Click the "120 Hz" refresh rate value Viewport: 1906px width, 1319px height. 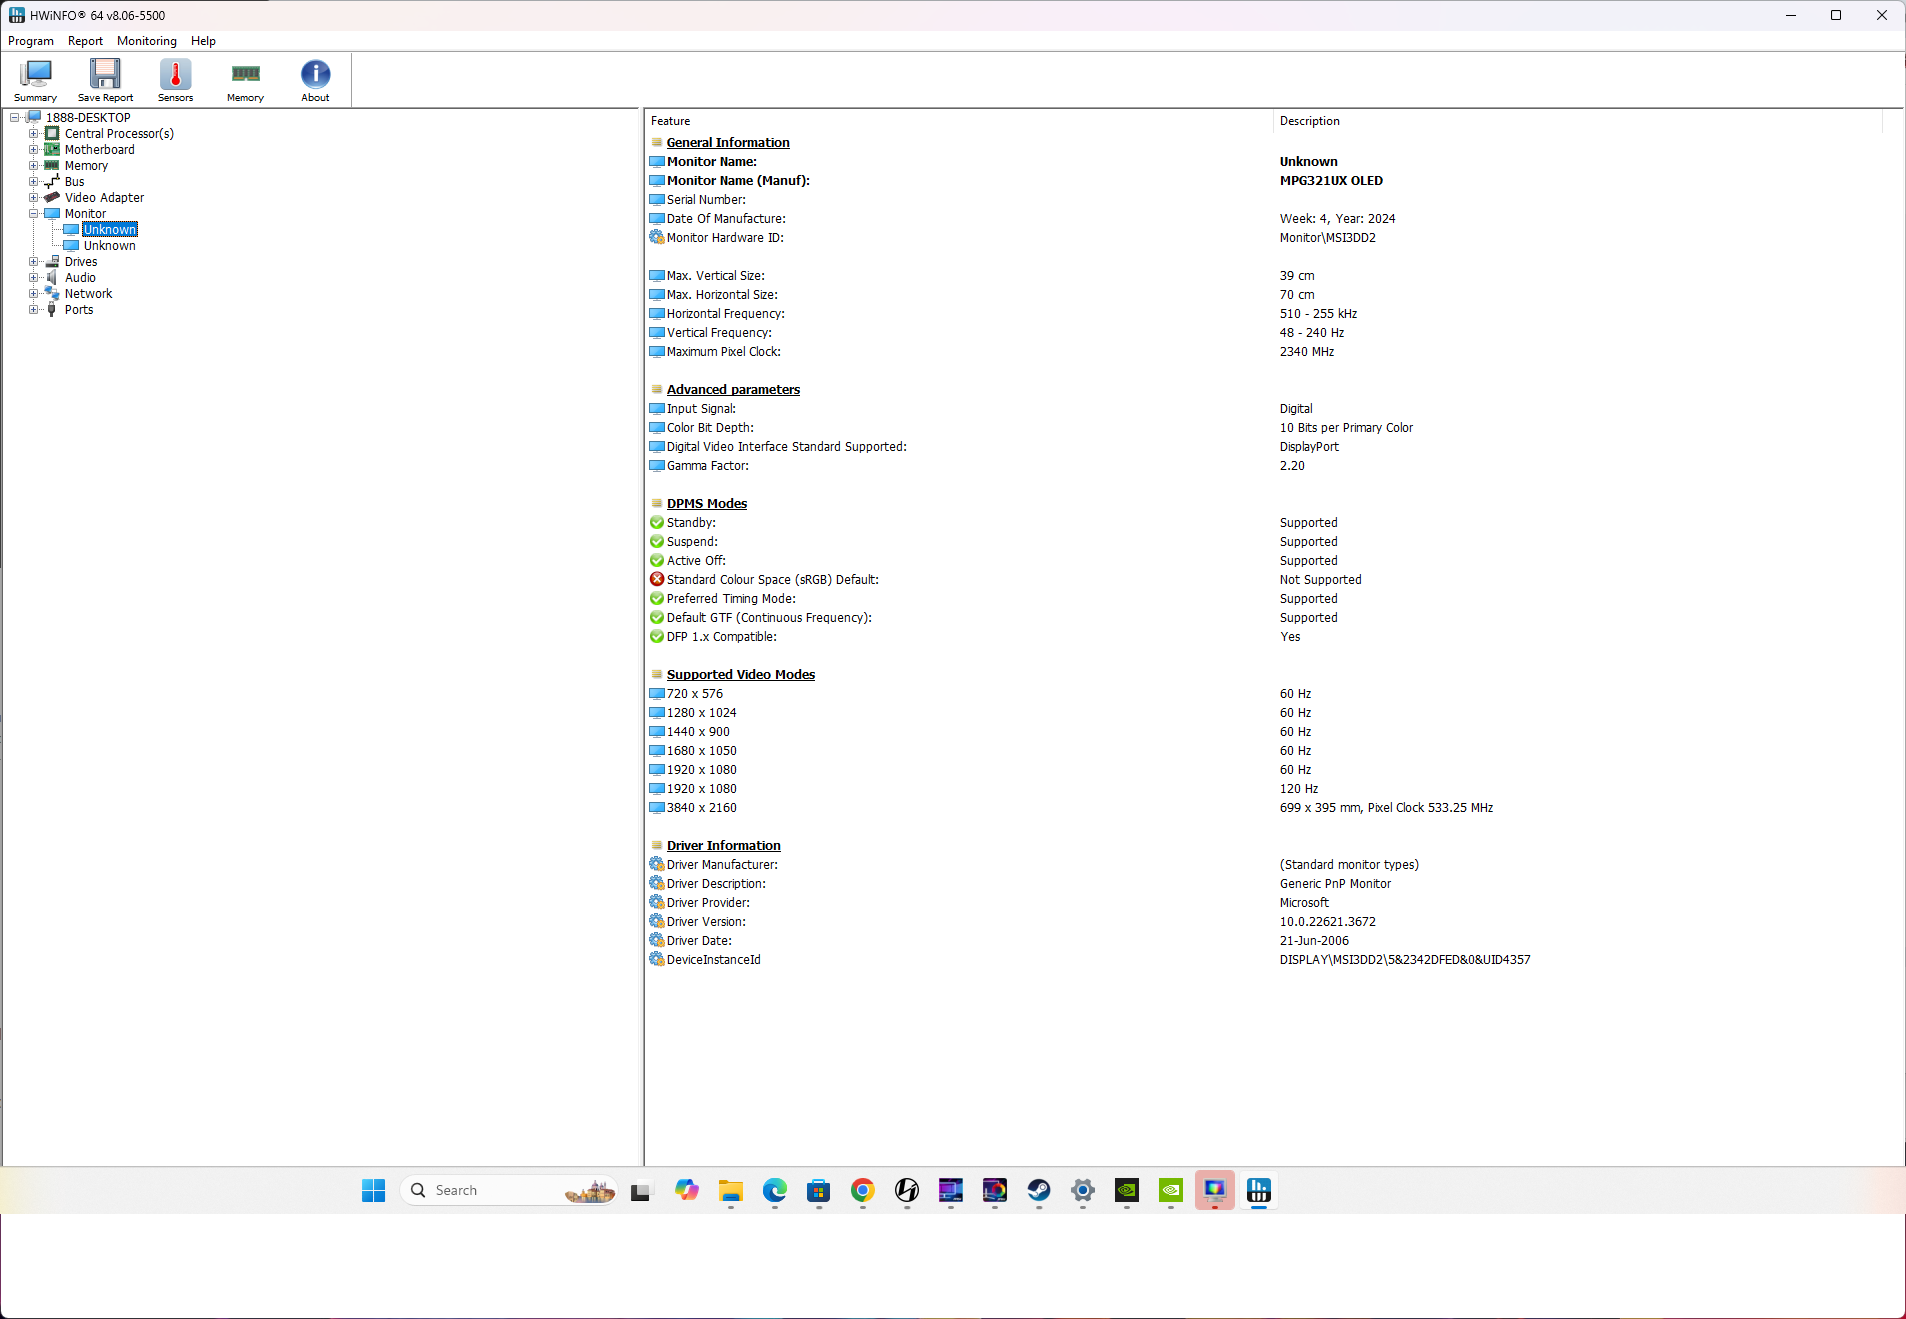(1299, 789)
